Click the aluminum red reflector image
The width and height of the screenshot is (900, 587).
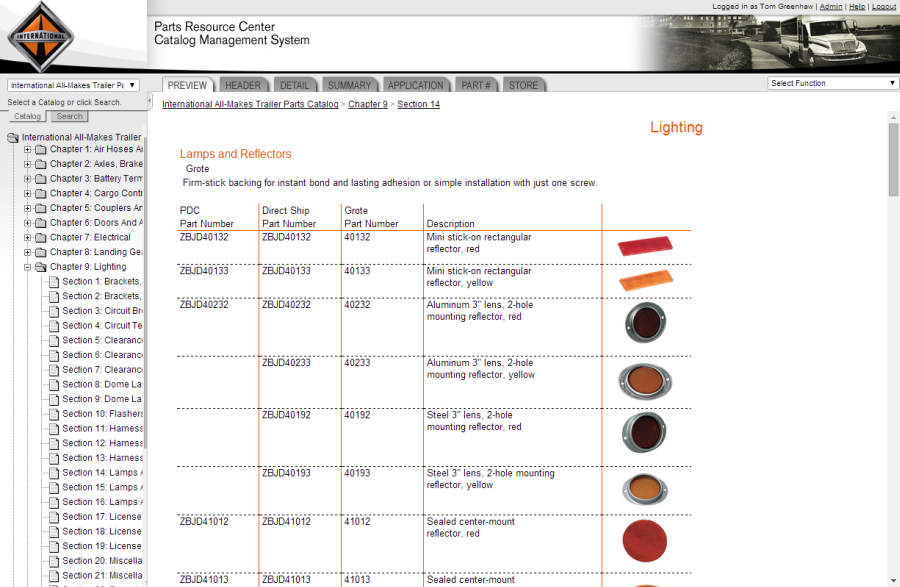point(645,322)
